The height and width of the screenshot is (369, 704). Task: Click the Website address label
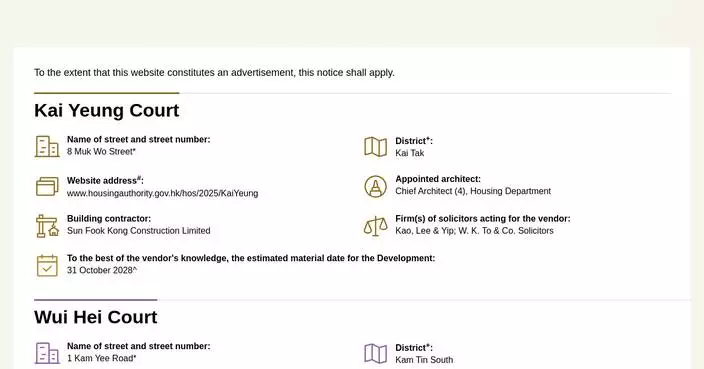(105, 180)
